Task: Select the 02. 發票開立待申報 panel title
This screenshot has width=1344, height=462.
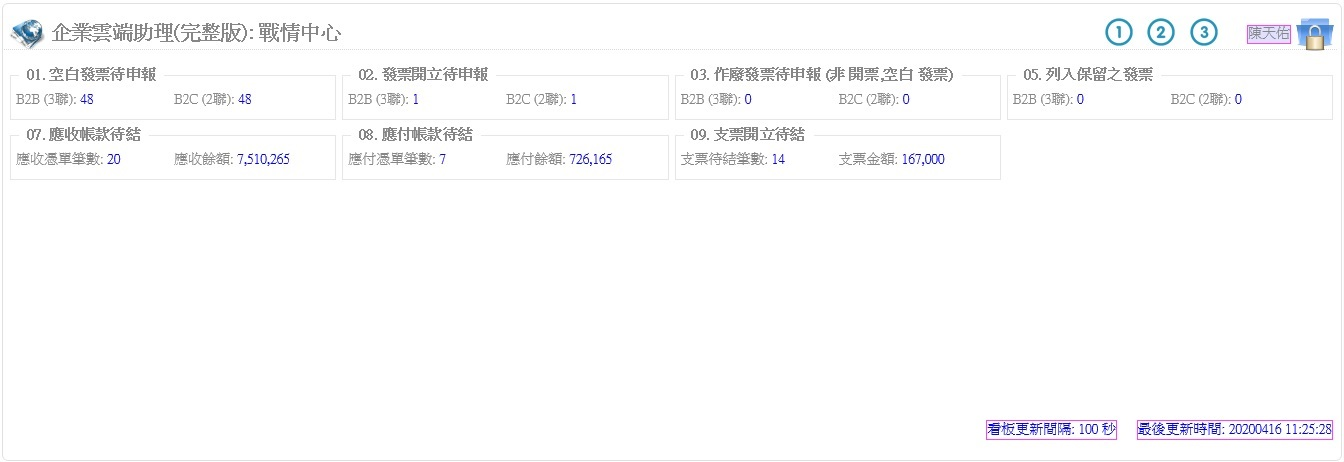Action: click(x=423, y=75)
